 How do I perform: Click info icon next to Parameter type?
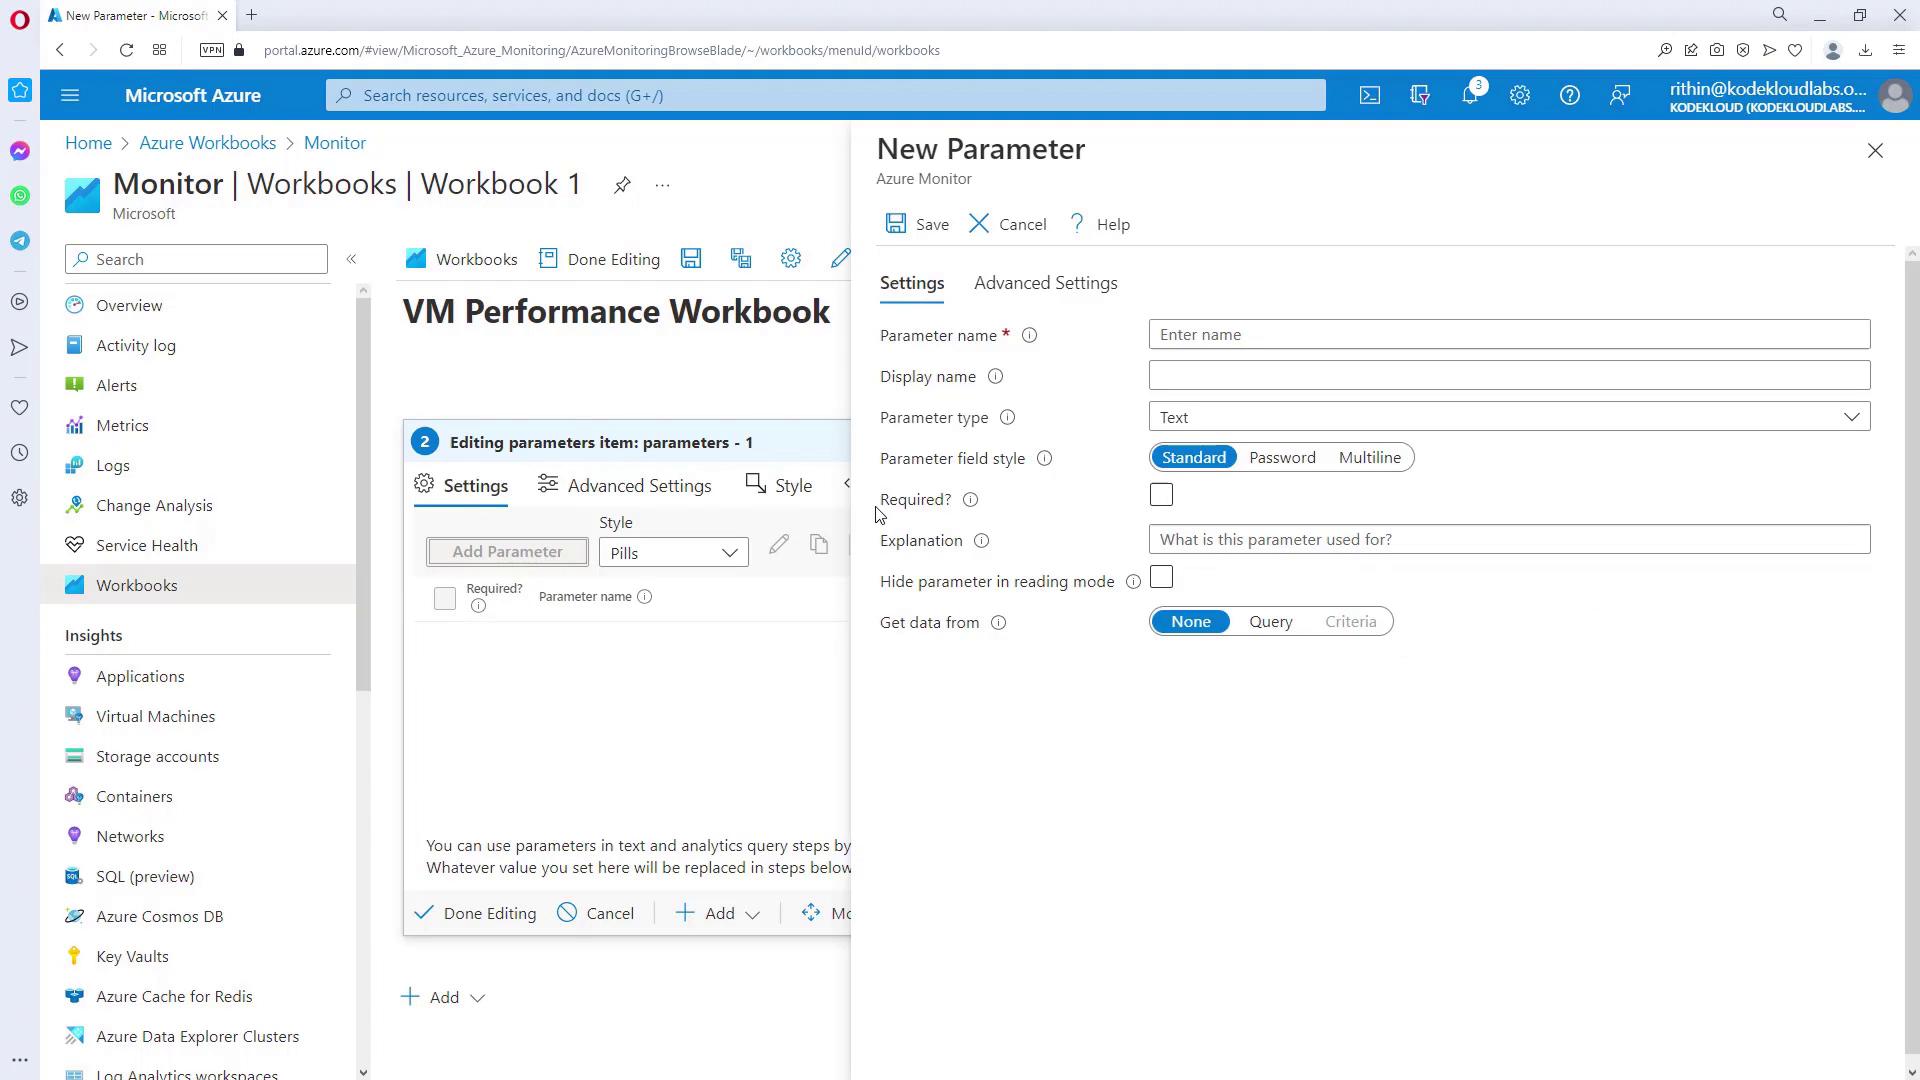tap(1007, 418)
